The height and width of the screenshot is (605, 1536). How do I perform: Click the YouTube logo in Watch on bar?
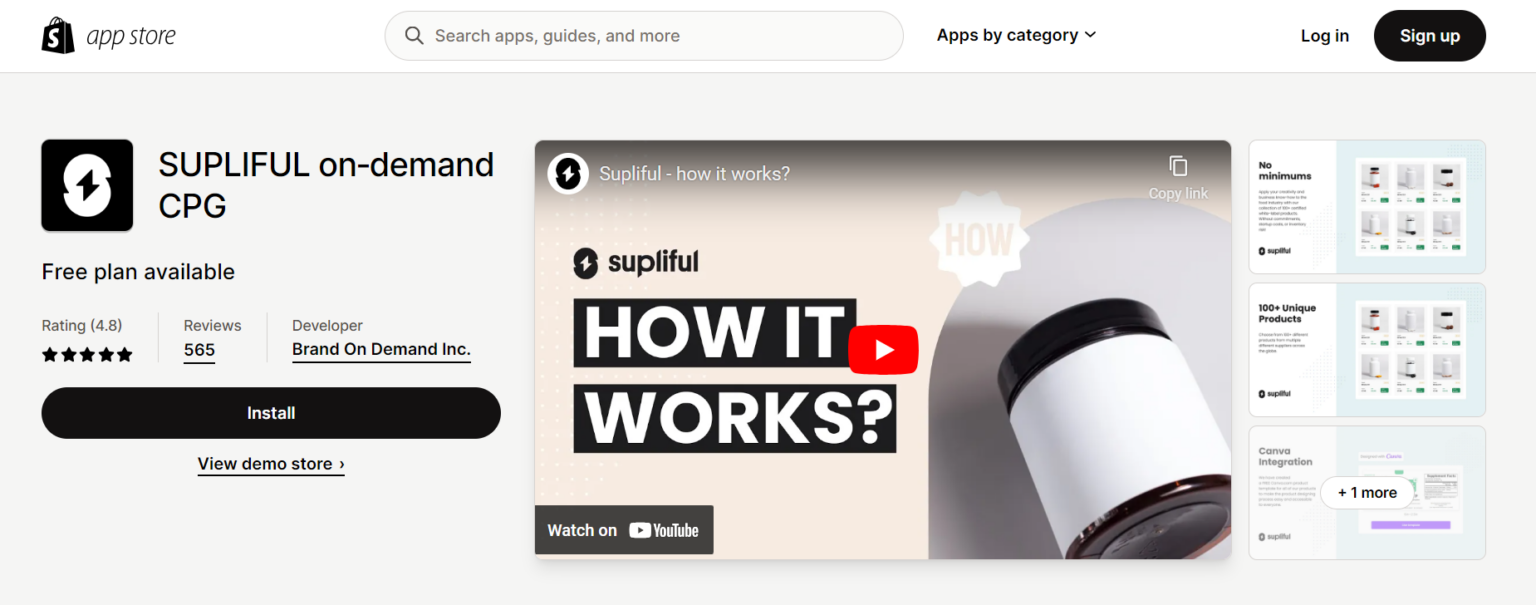[664, 530]
